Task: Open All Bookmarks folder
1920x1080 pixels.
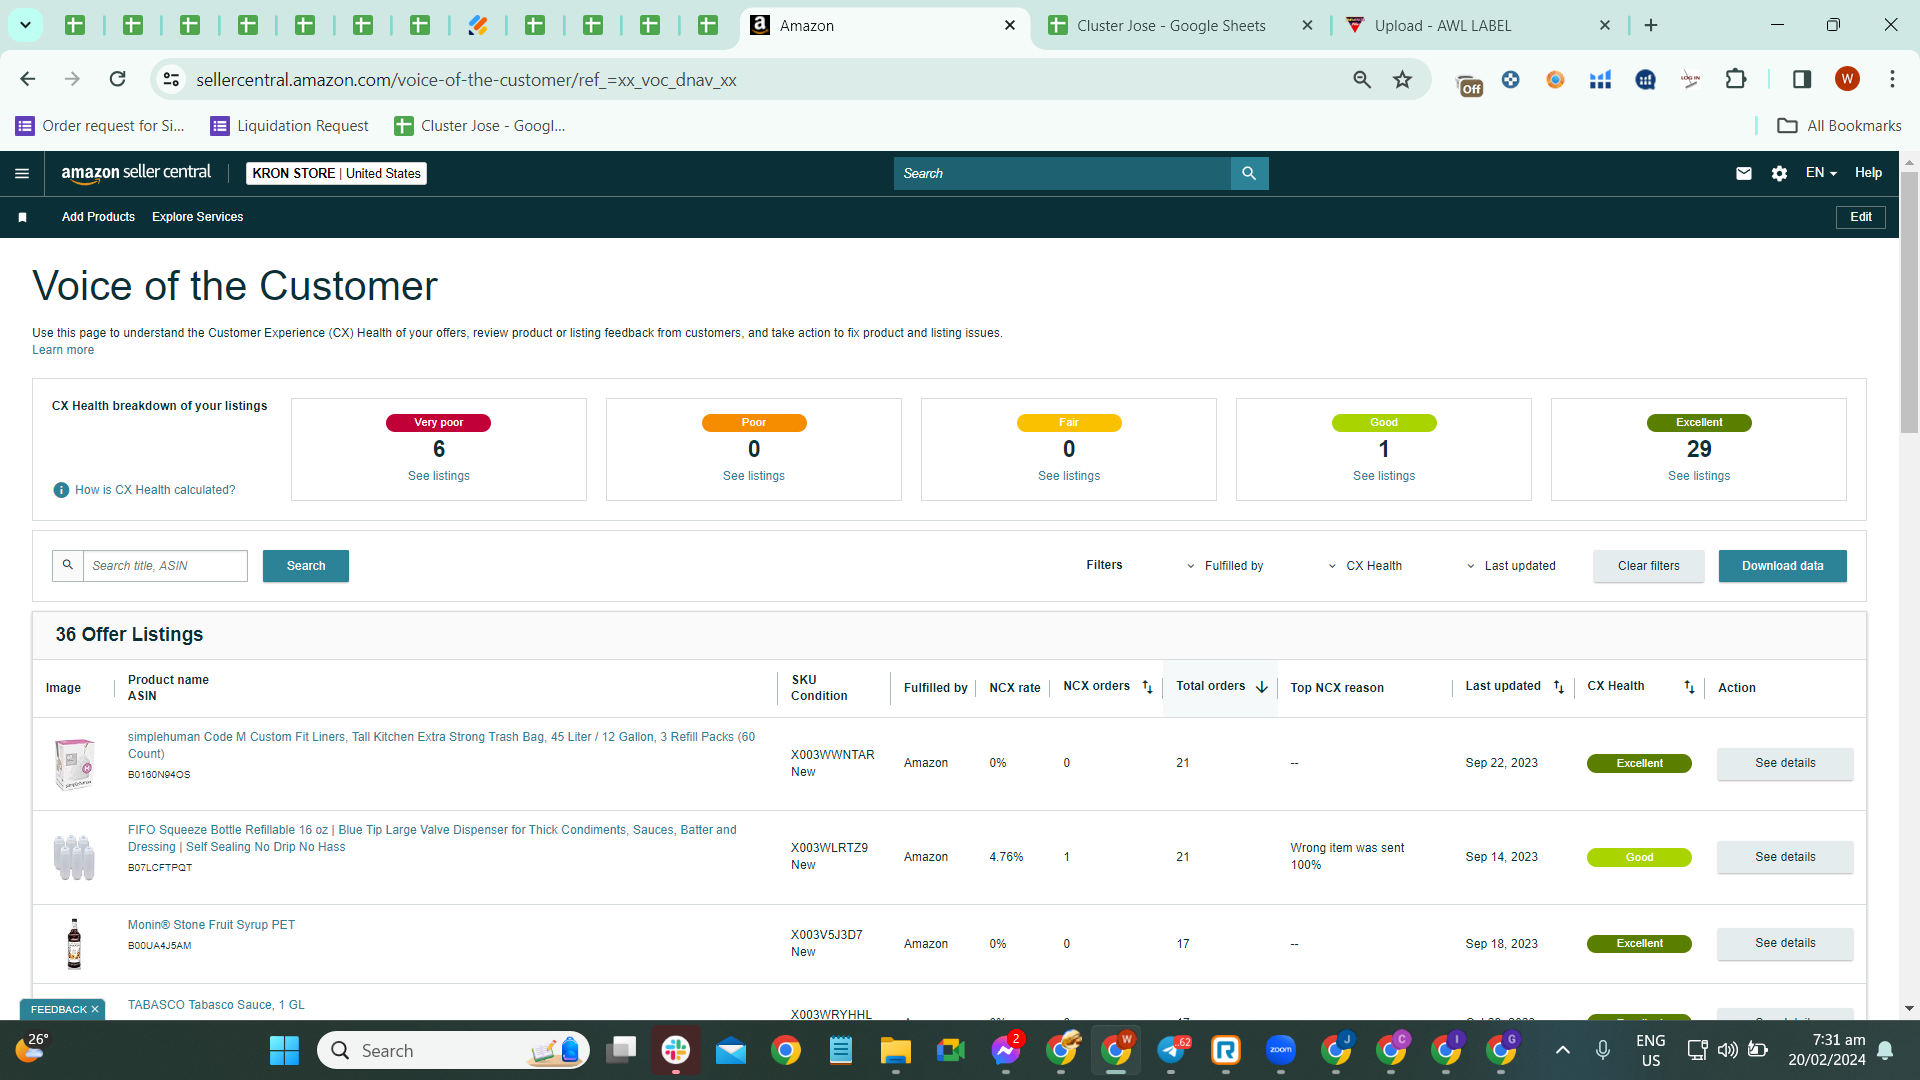Action: point(1839,125)
